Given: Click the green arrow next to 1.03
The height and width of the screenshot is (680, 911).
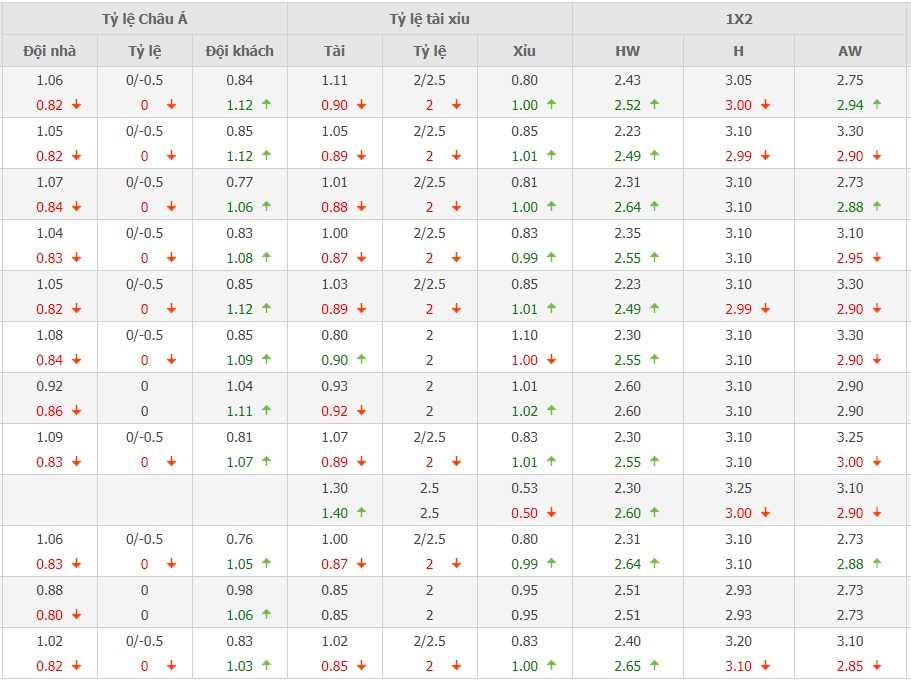Looking at the screenshot, I should 267,666.
